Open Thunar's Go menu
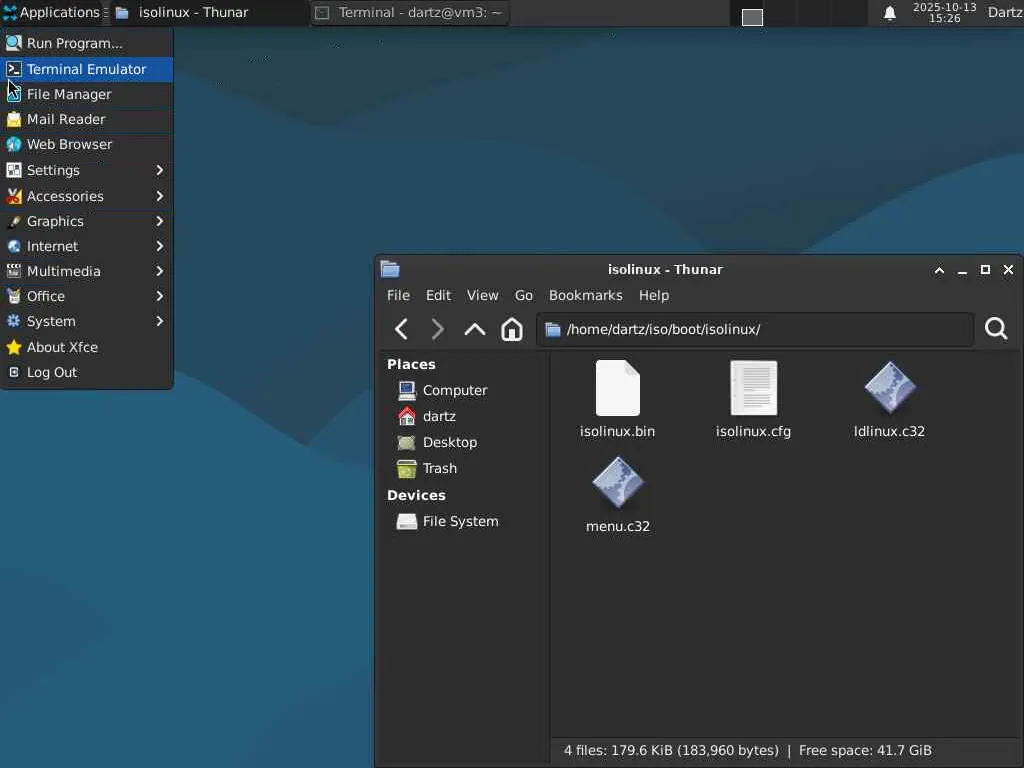 (524, 295)
